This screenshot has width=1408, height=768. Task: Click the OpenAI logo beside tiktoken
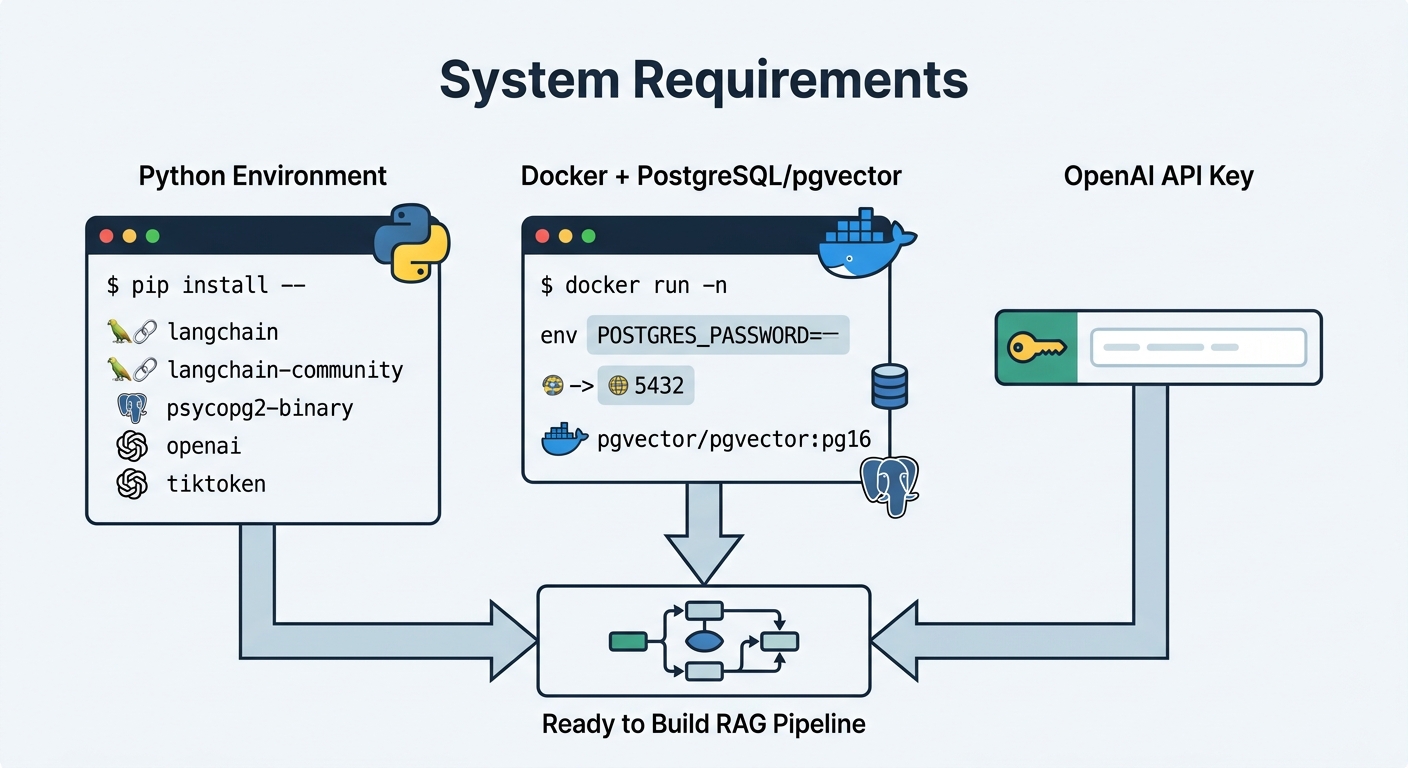[x=132, y=484]
